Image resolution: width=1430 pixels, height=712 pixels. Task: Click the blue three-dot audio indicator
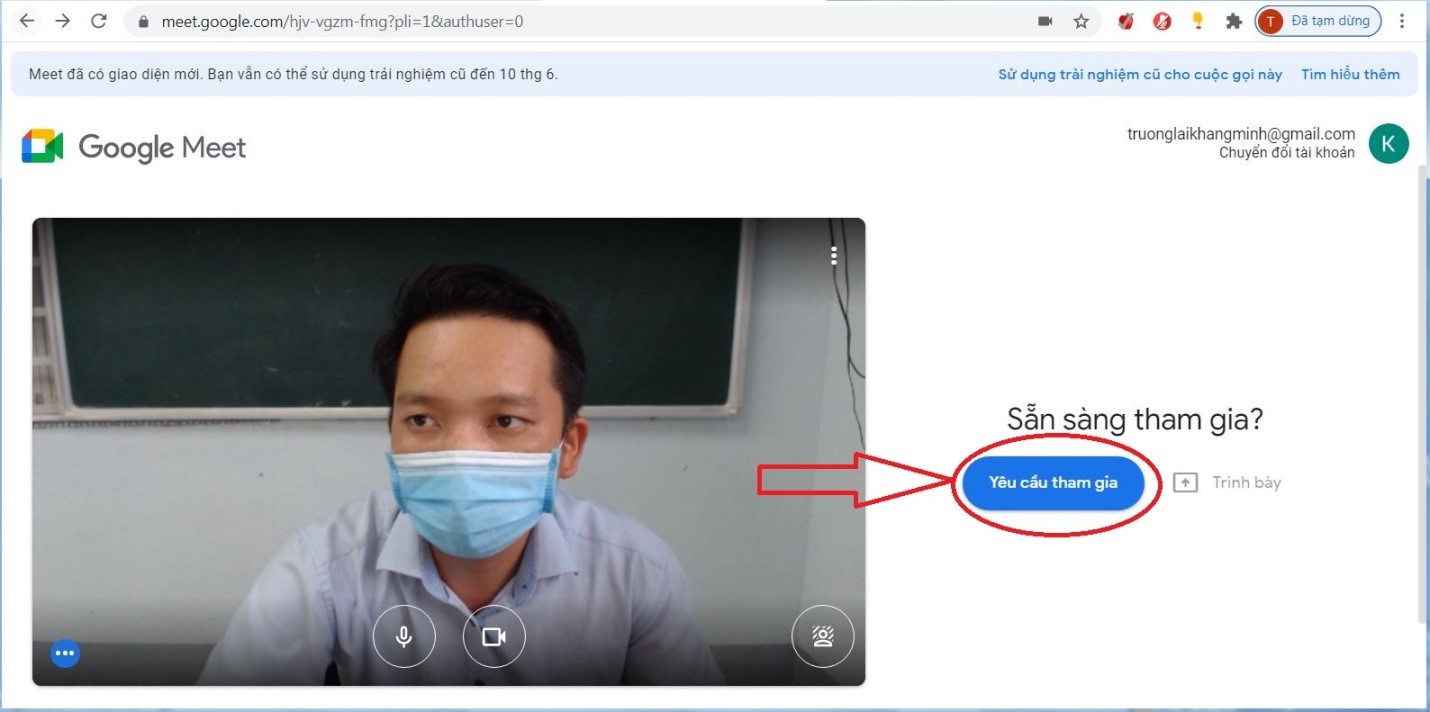[65, 653]
